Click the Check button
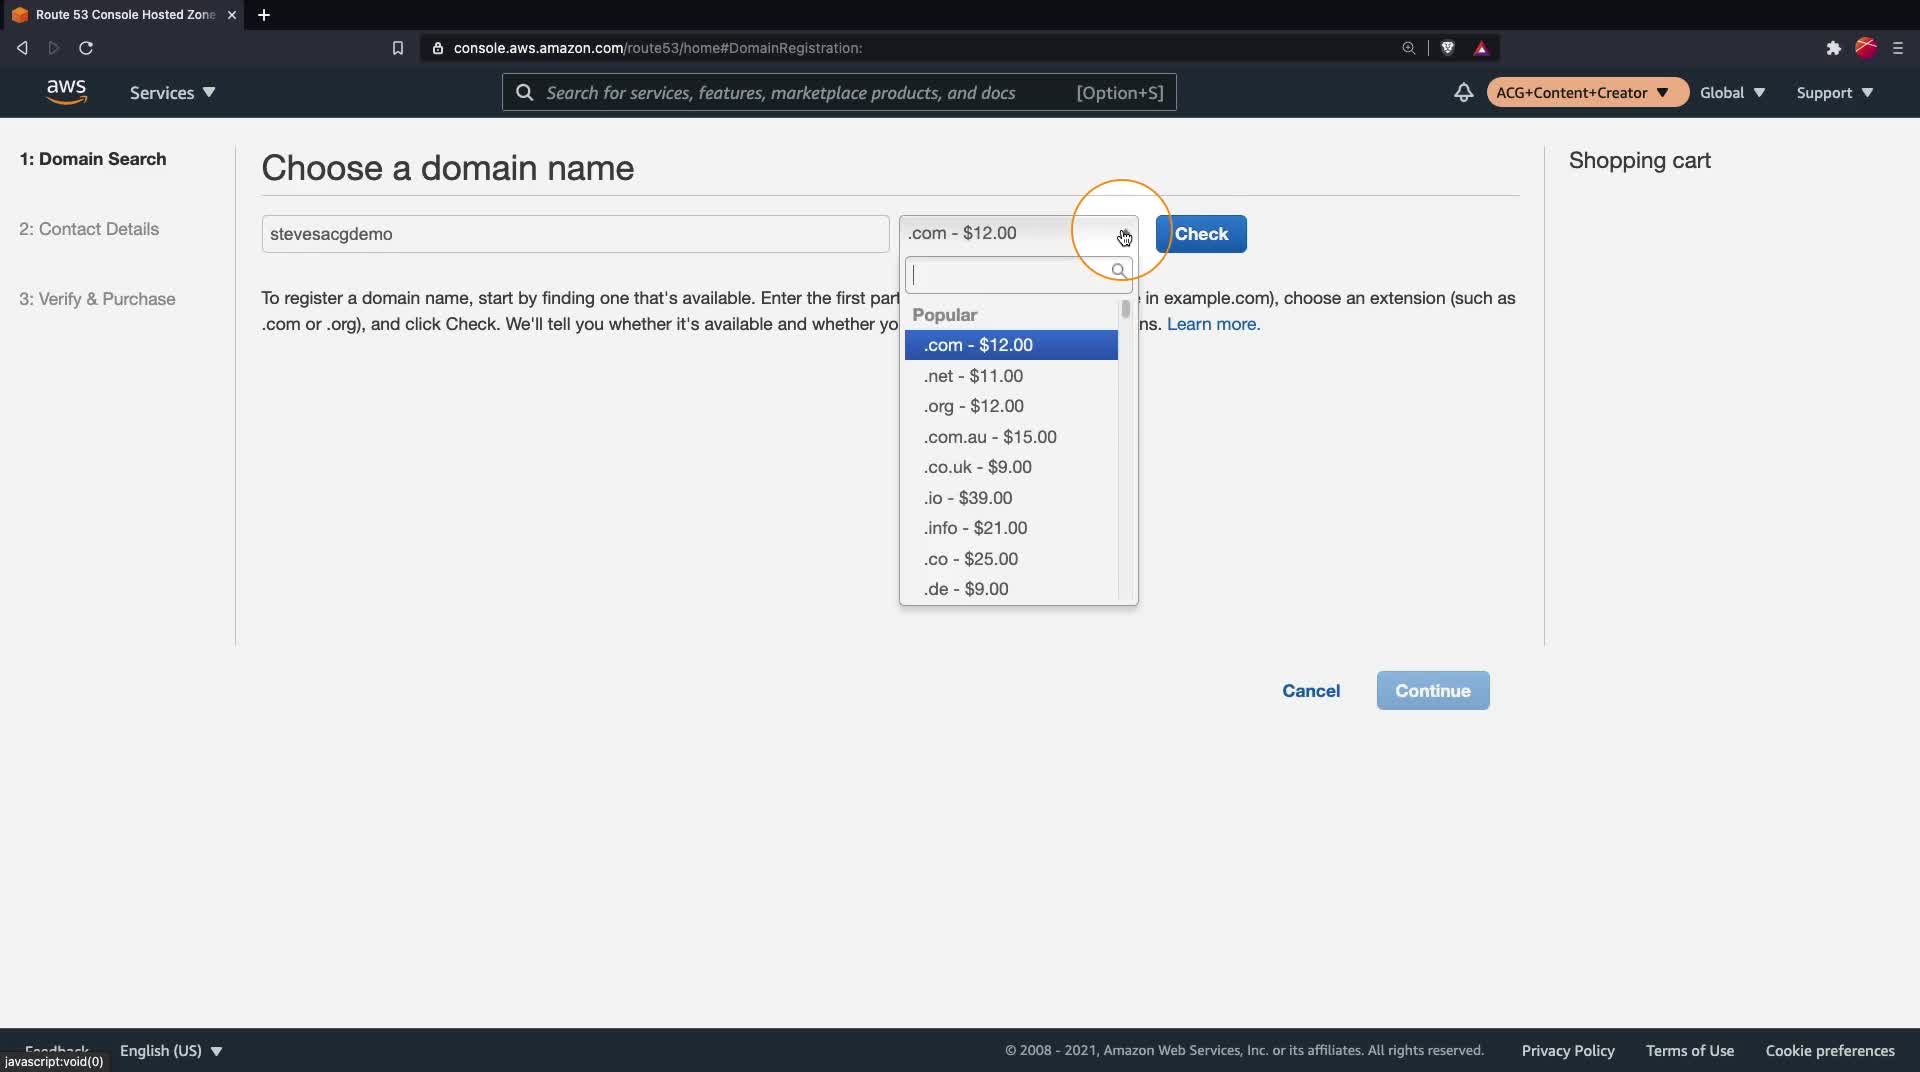The image size is (1920, 1072). (1201, 234)
